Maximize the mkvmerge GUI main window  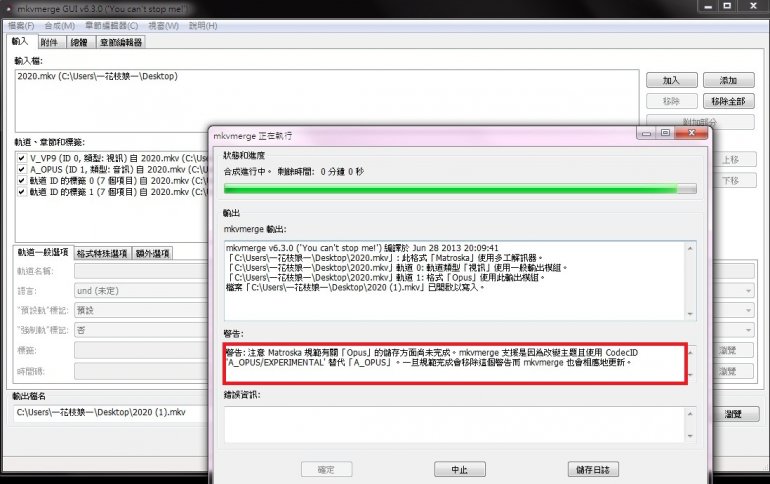[727, 6]
